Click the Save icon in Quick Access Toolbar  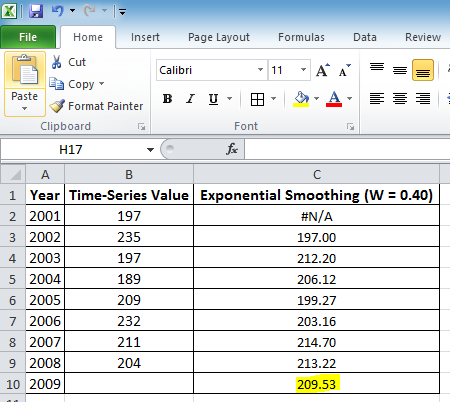click(36, 11)
